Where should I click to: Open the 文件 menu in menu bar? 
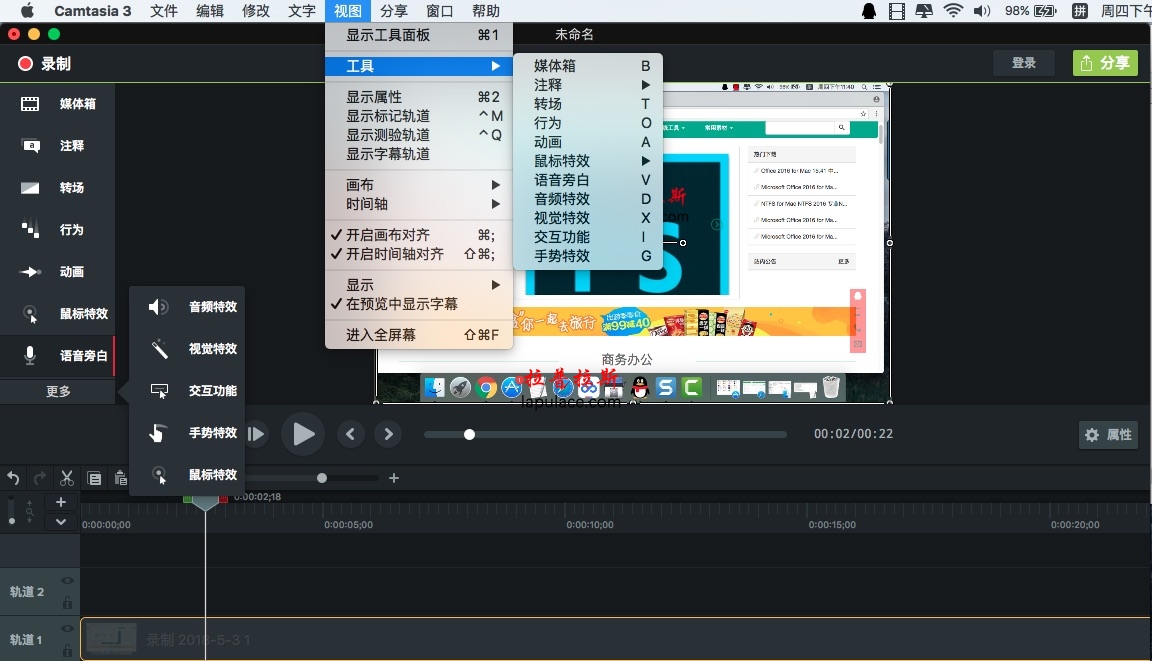click(164, 11)
